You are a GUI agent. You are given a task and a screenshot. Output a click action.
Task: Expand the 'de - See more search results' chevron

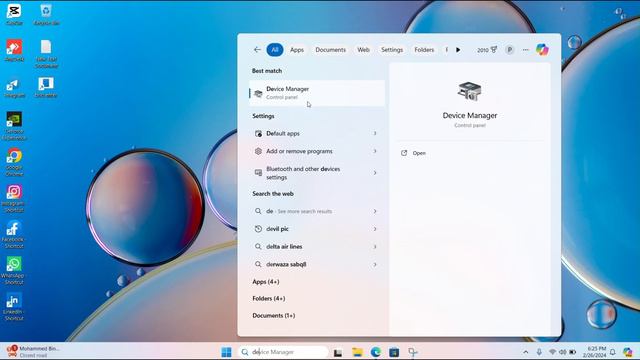pyautogui.click(x=375, y=211)
